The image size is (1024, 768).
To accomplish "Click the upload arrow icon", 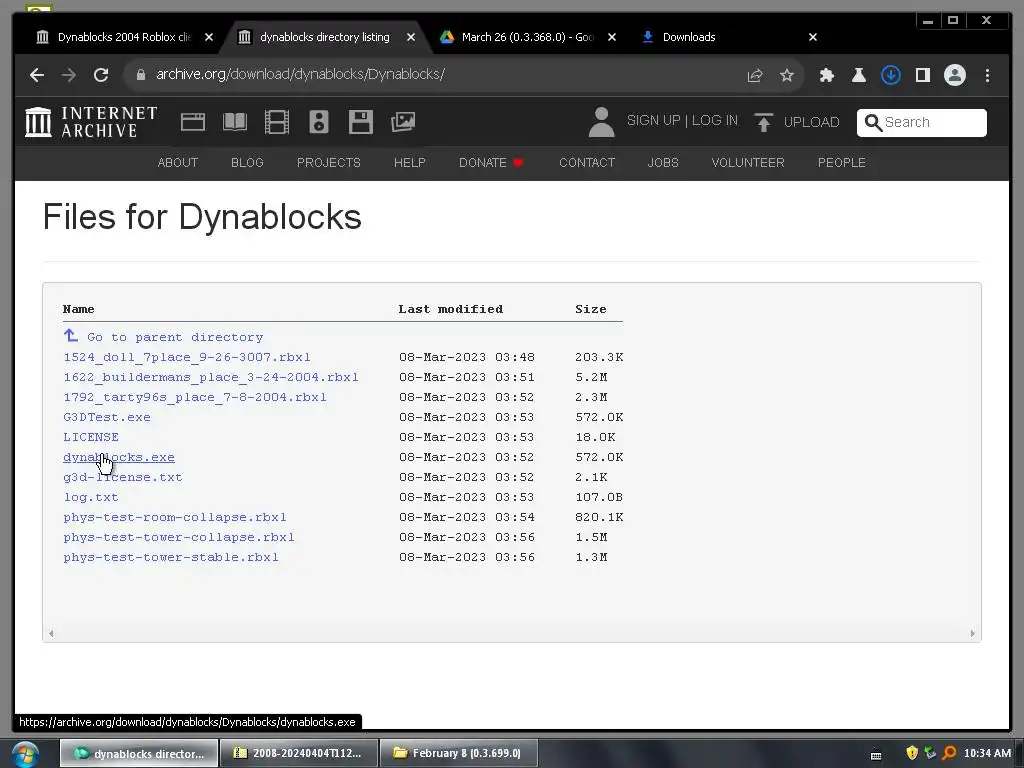I will point(763,122).
